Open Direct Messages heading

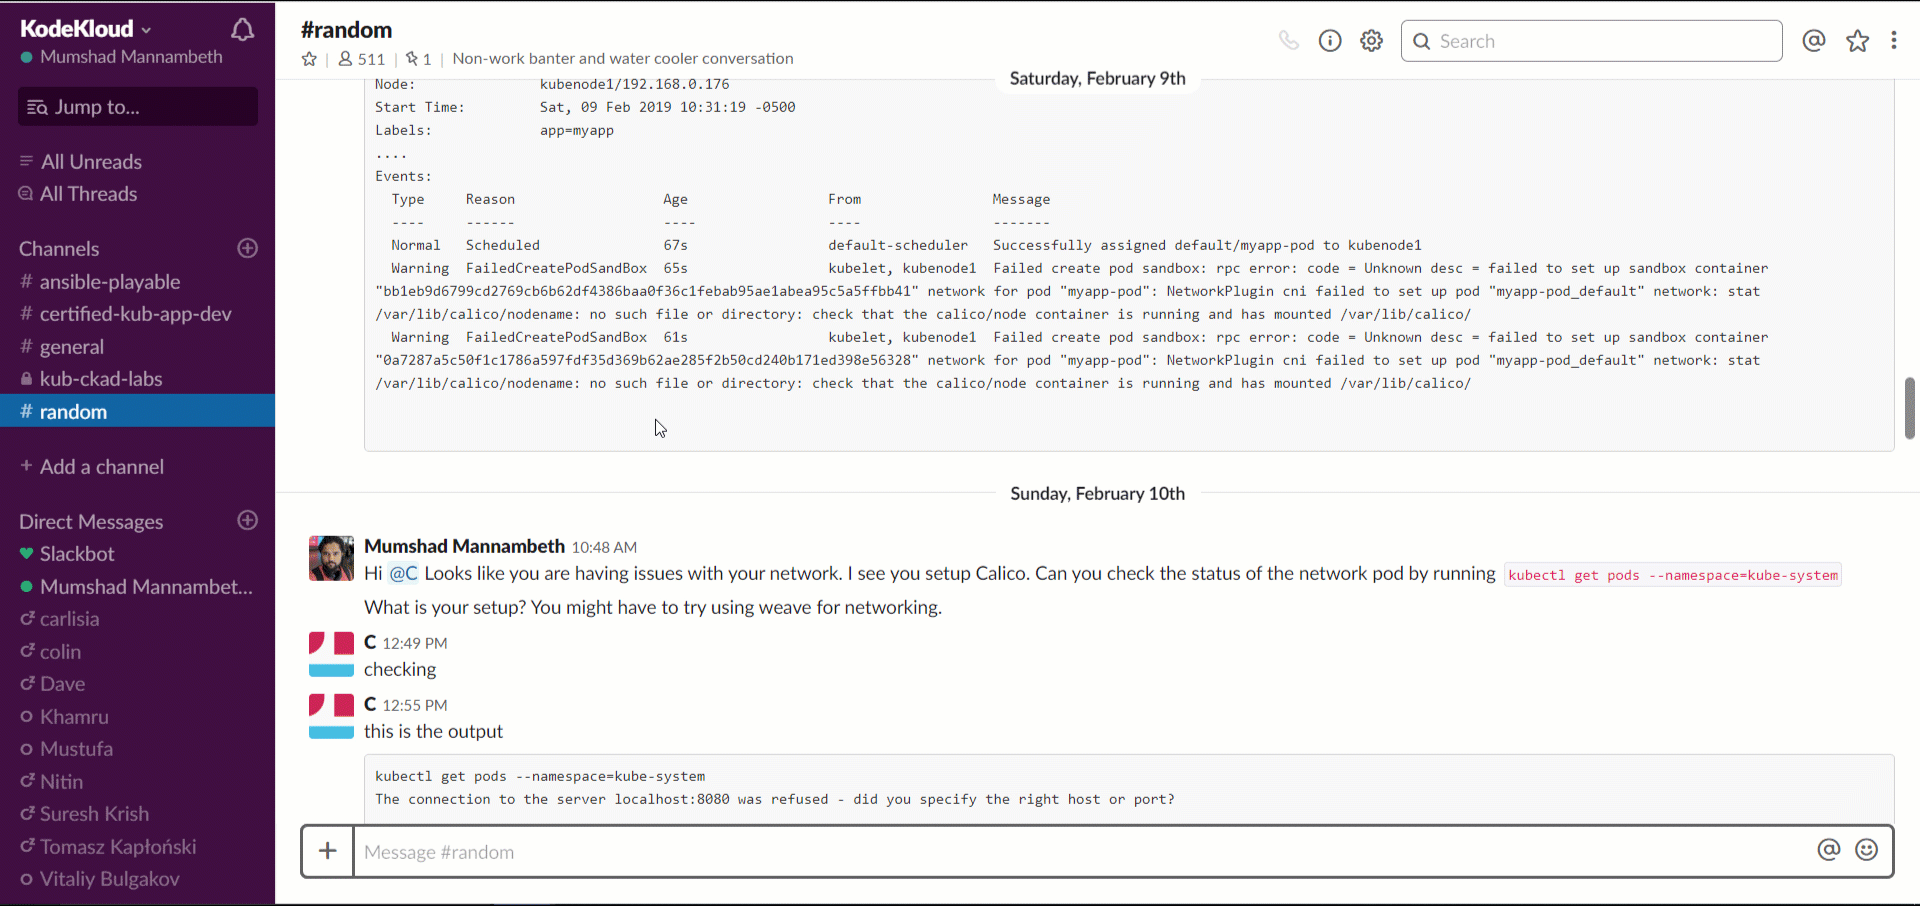[91, 522]
